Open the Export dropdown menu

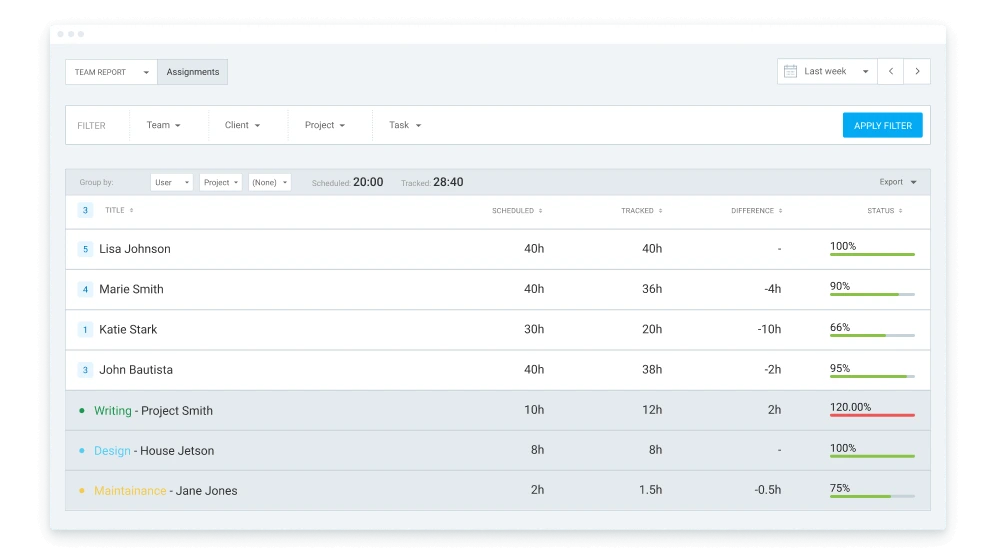(898, 182)
